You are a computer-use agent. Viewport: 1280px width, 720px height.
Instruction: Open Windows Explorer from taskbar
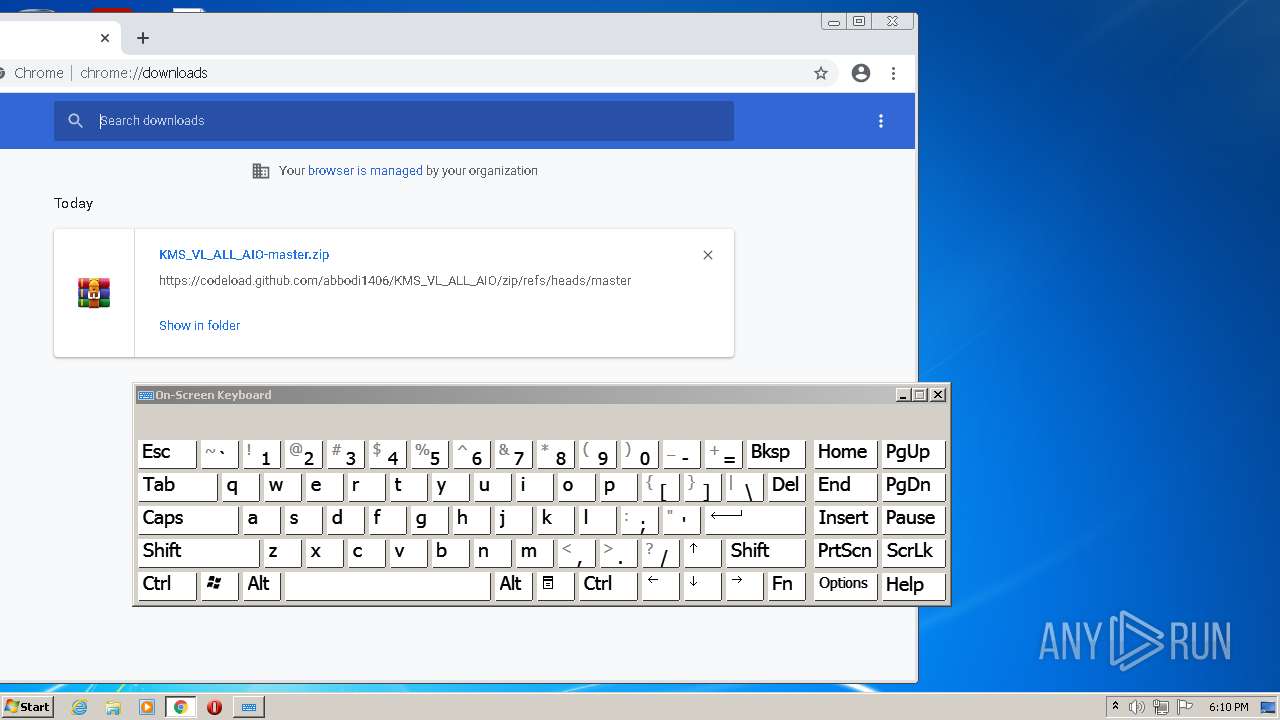coord(113,707)
